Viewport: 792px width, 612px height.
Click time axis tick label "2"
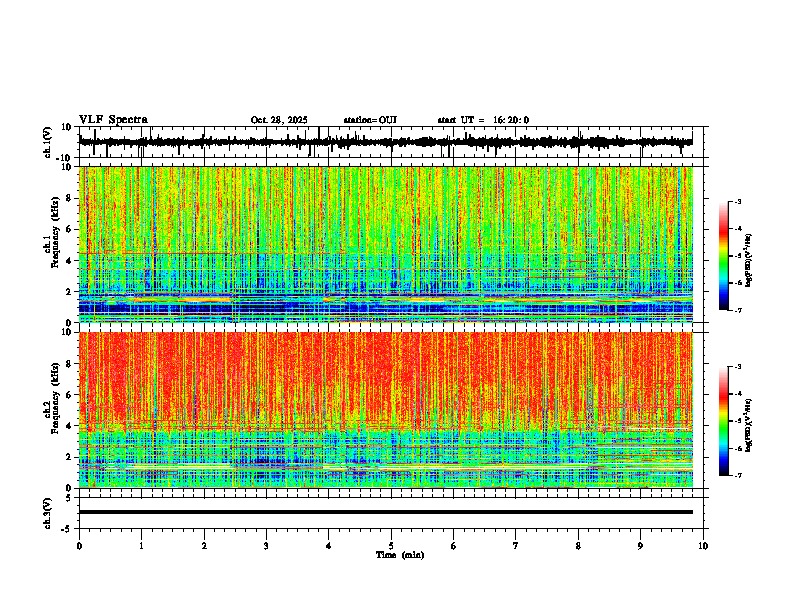(x=204, y=546)
